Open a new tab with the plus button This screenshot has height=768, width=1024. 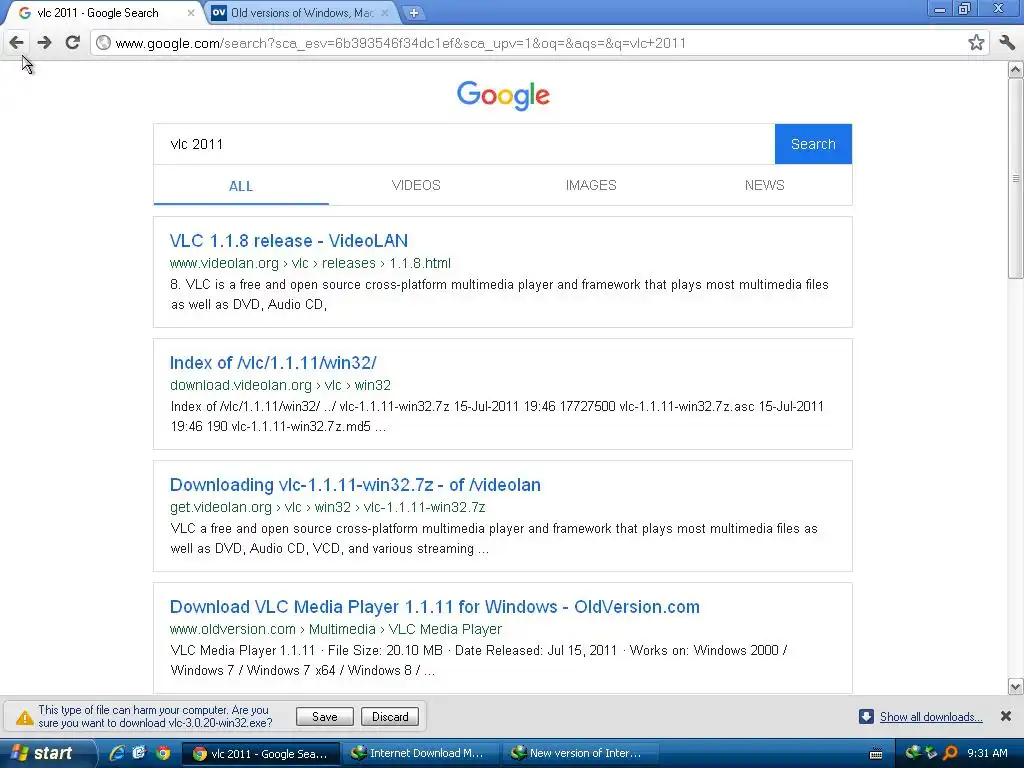413,12
